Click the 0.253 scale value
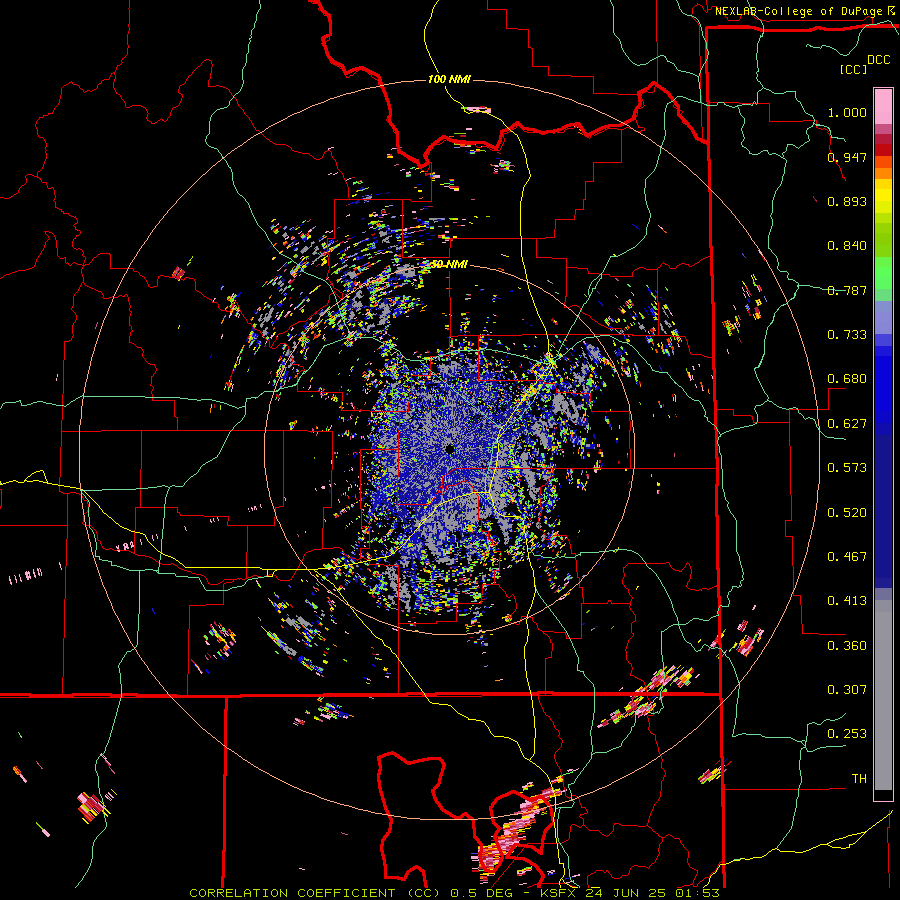This screenshot has height=900, width=900. tap(847, 734)
